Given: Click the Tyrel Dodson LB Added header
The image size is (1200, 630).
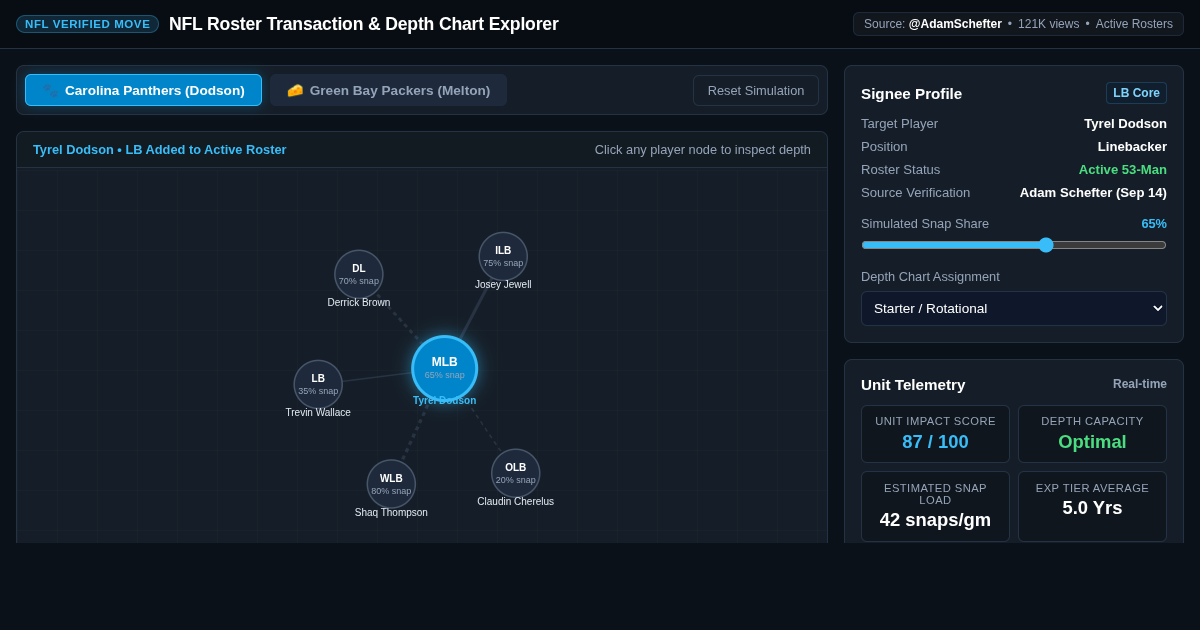Looking at the screenshot, I should [160, 149].
